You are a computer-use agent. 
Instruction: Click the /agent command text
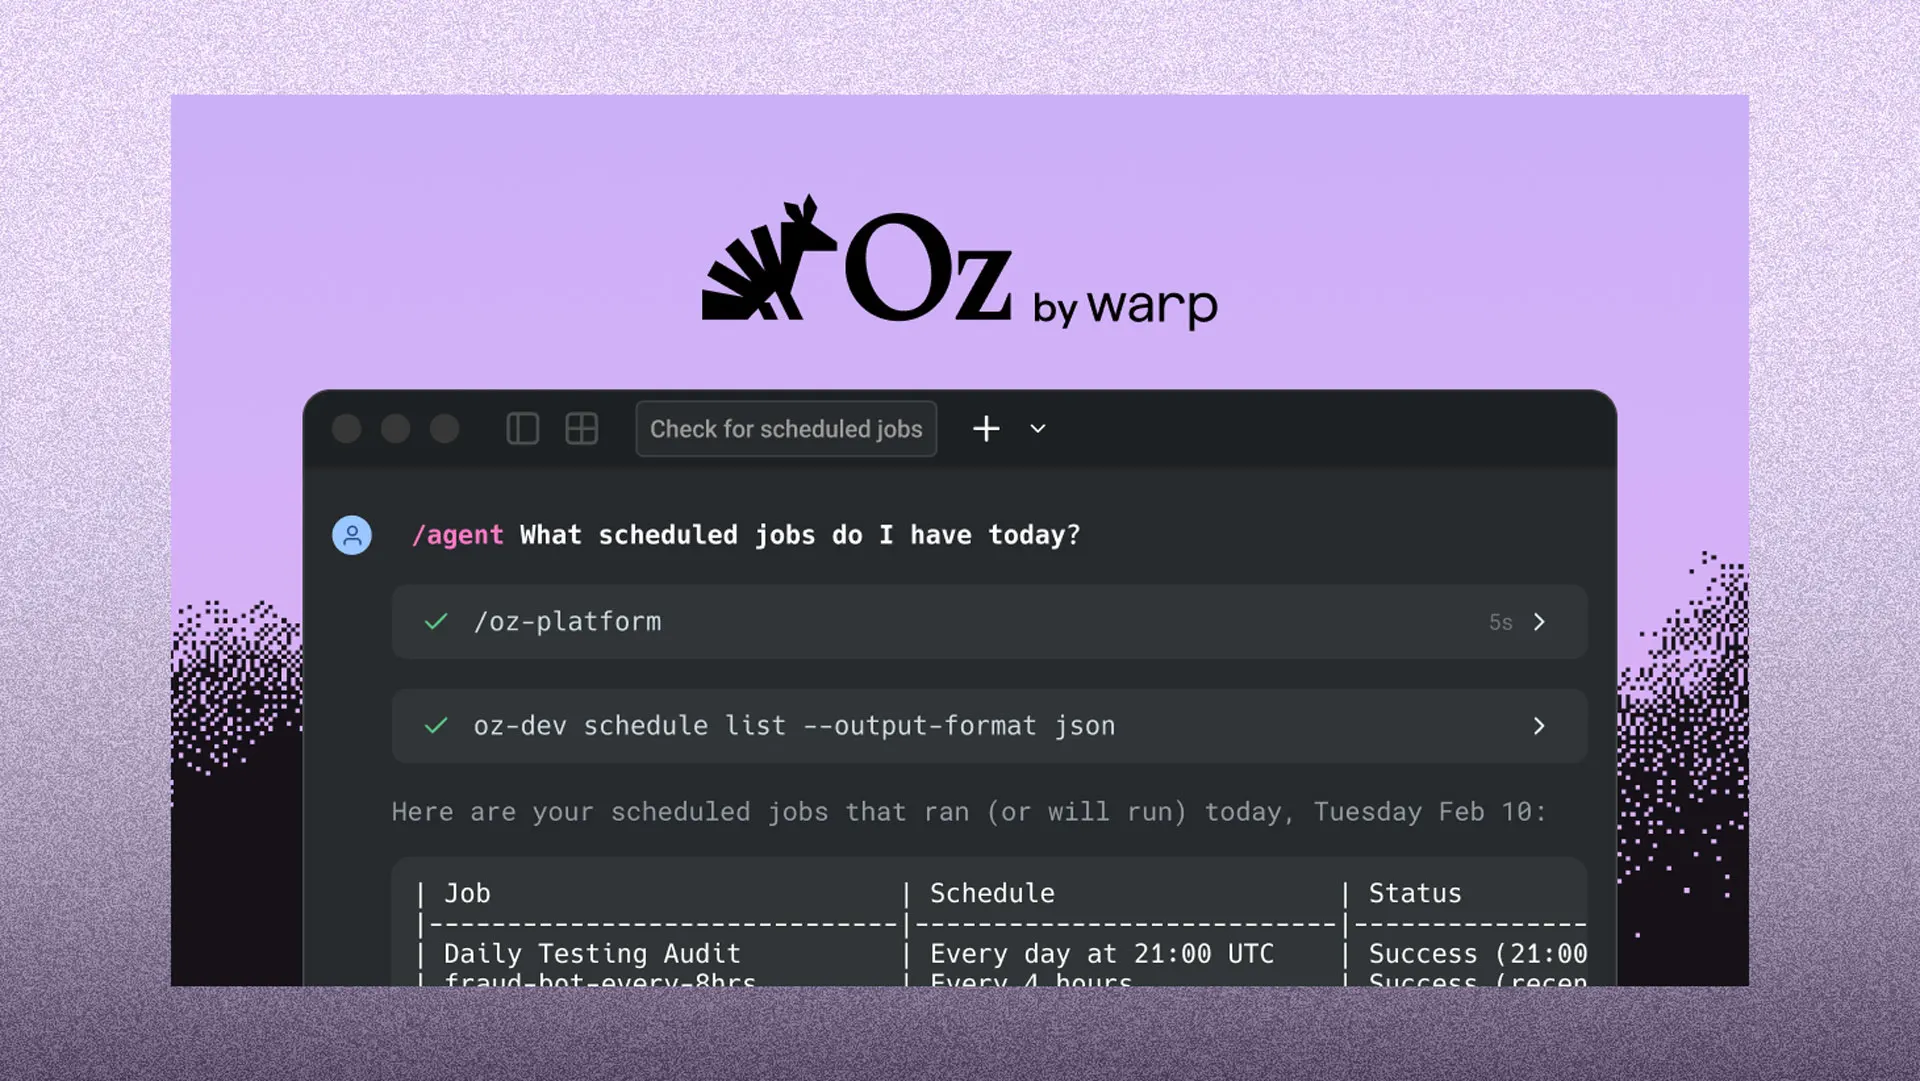(458, 535)
